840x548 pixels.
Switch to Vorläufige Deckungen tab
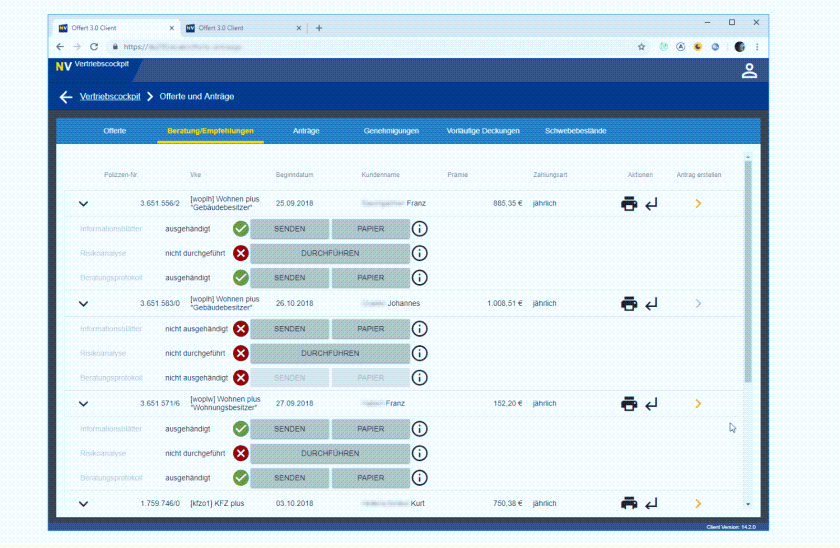[x=483, y=131]
